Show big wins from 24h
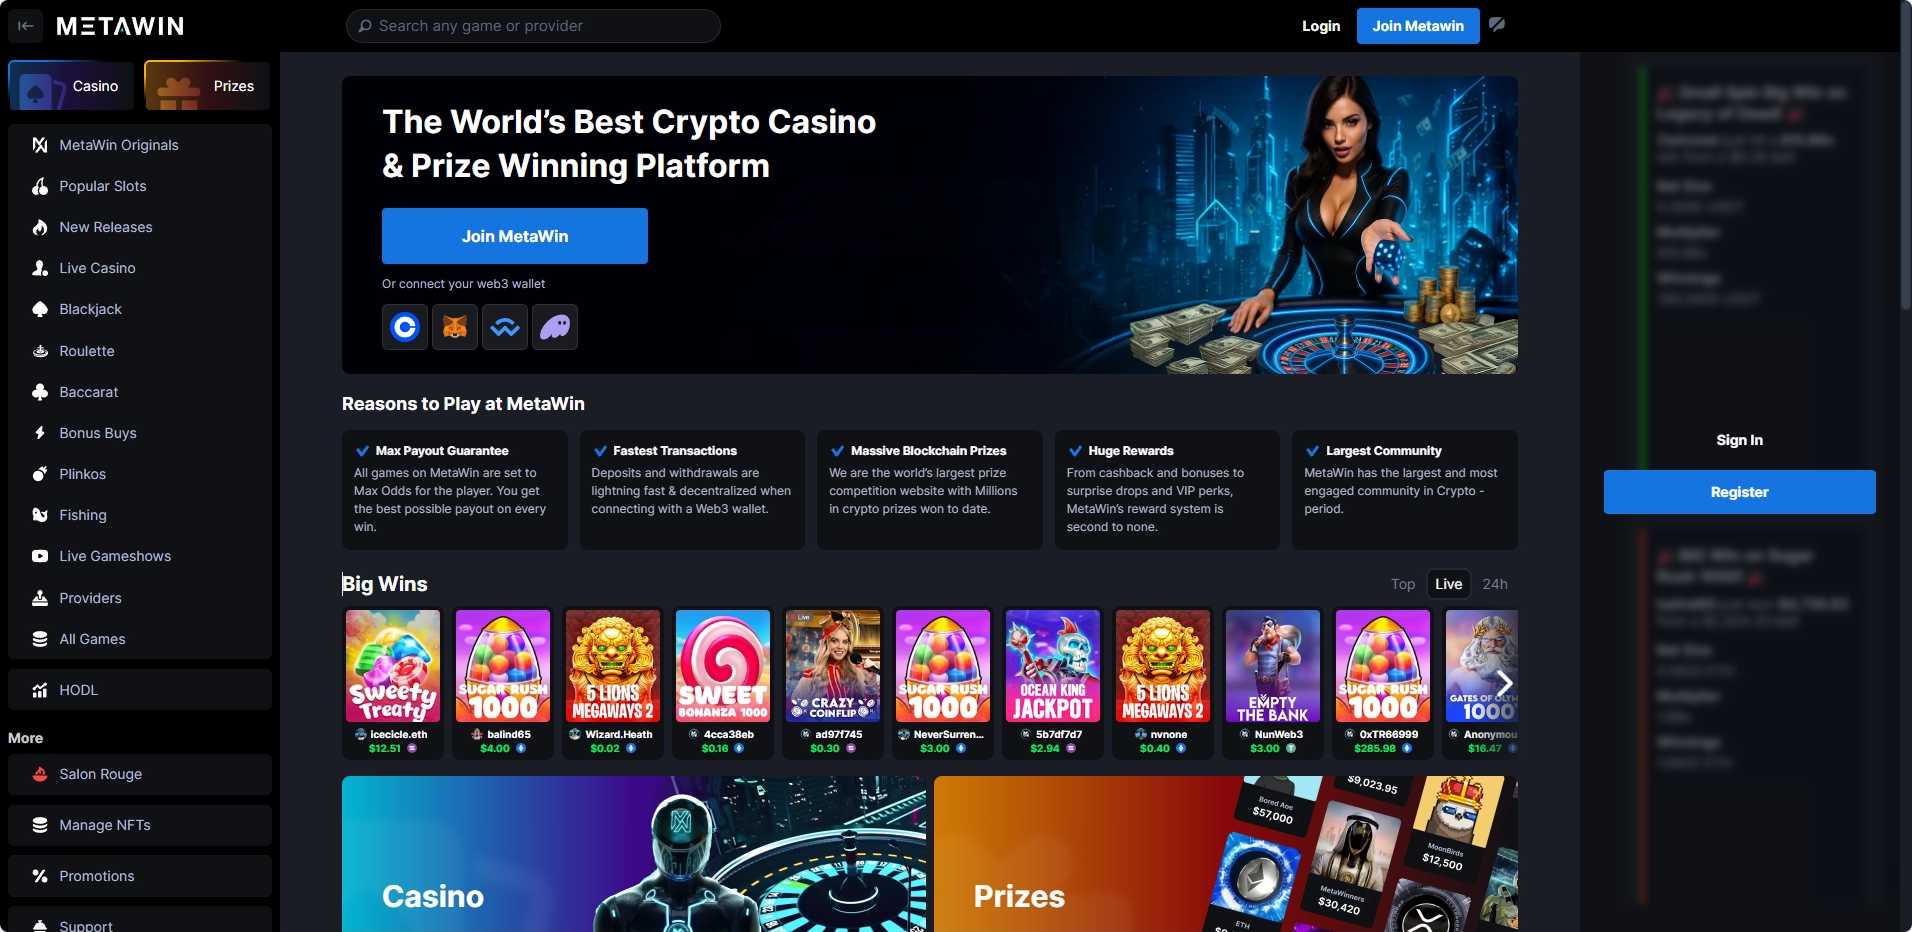The width and height of the screenshot is (1912, 932). (x=1495, y=584)
